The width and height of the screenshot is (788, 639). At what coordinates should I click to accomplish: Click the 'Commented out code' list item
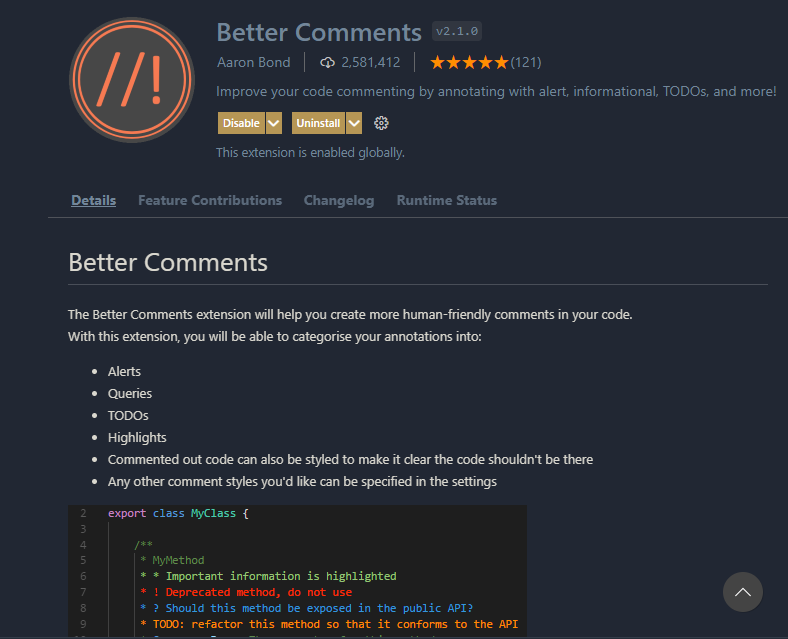[350, 460]
